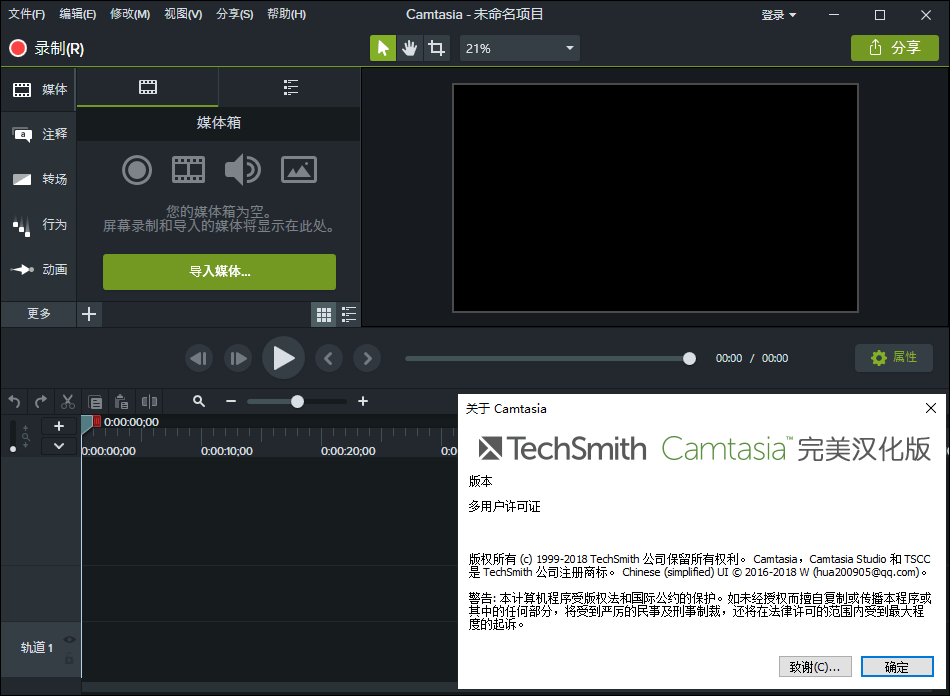Click the green 分享 share button
The width and height of the screenshot is (950, 696).
tap(894, 48)
